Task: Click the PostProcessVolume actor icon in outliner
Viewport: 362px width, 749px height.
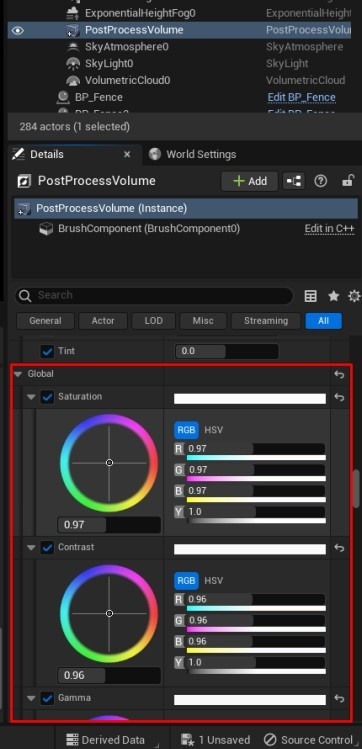Action: click(x=73, y=31)
